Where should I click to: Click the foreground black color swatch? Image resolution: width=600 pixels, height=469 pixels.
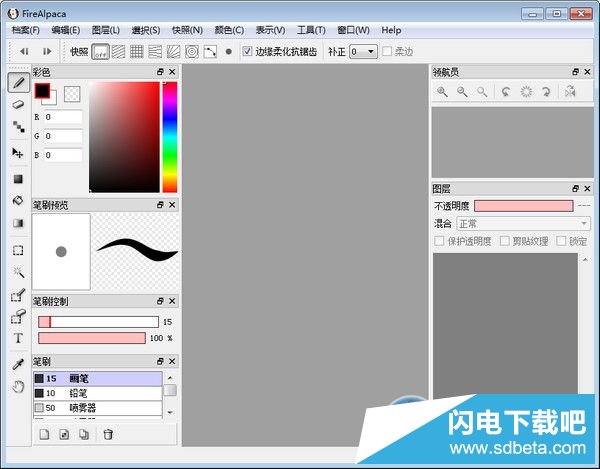pos(42,91)
